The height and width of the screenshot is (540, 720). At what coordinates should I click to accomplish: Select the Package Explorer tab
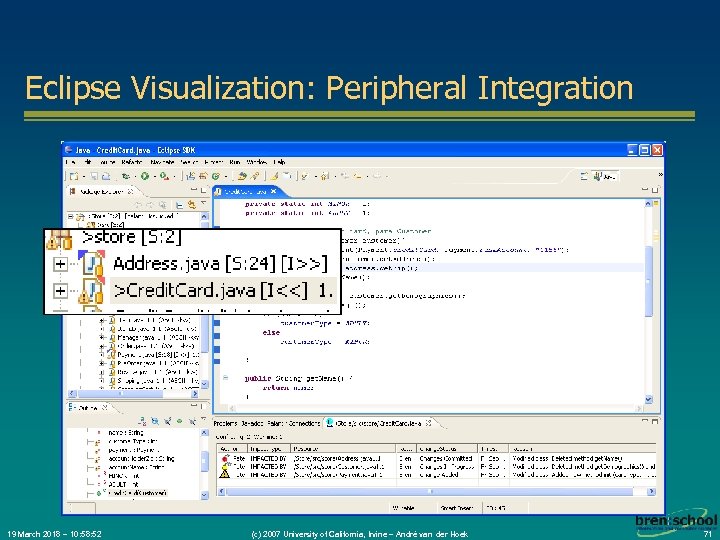coord(101,191)
